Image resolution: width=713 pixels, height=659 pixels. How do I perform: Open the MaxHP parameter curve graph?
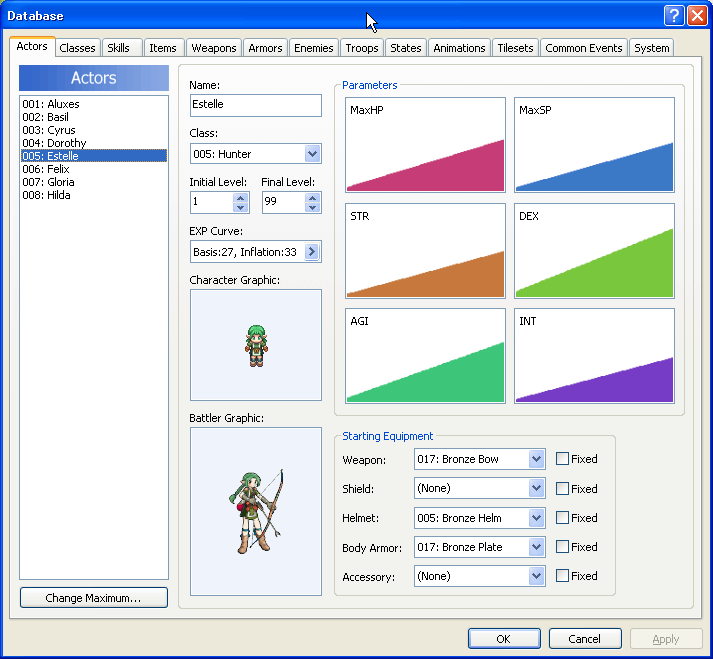point(426,145)
